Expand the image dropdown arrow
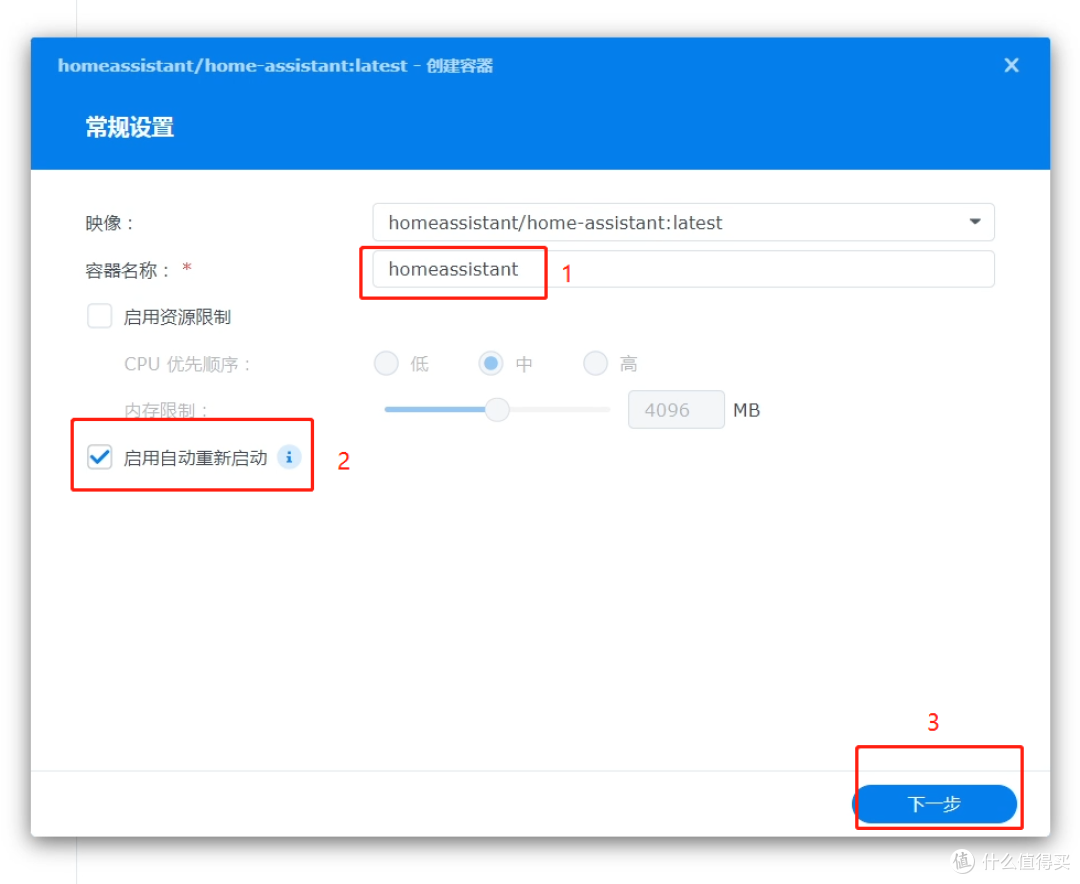 click(x=974, y=222)
